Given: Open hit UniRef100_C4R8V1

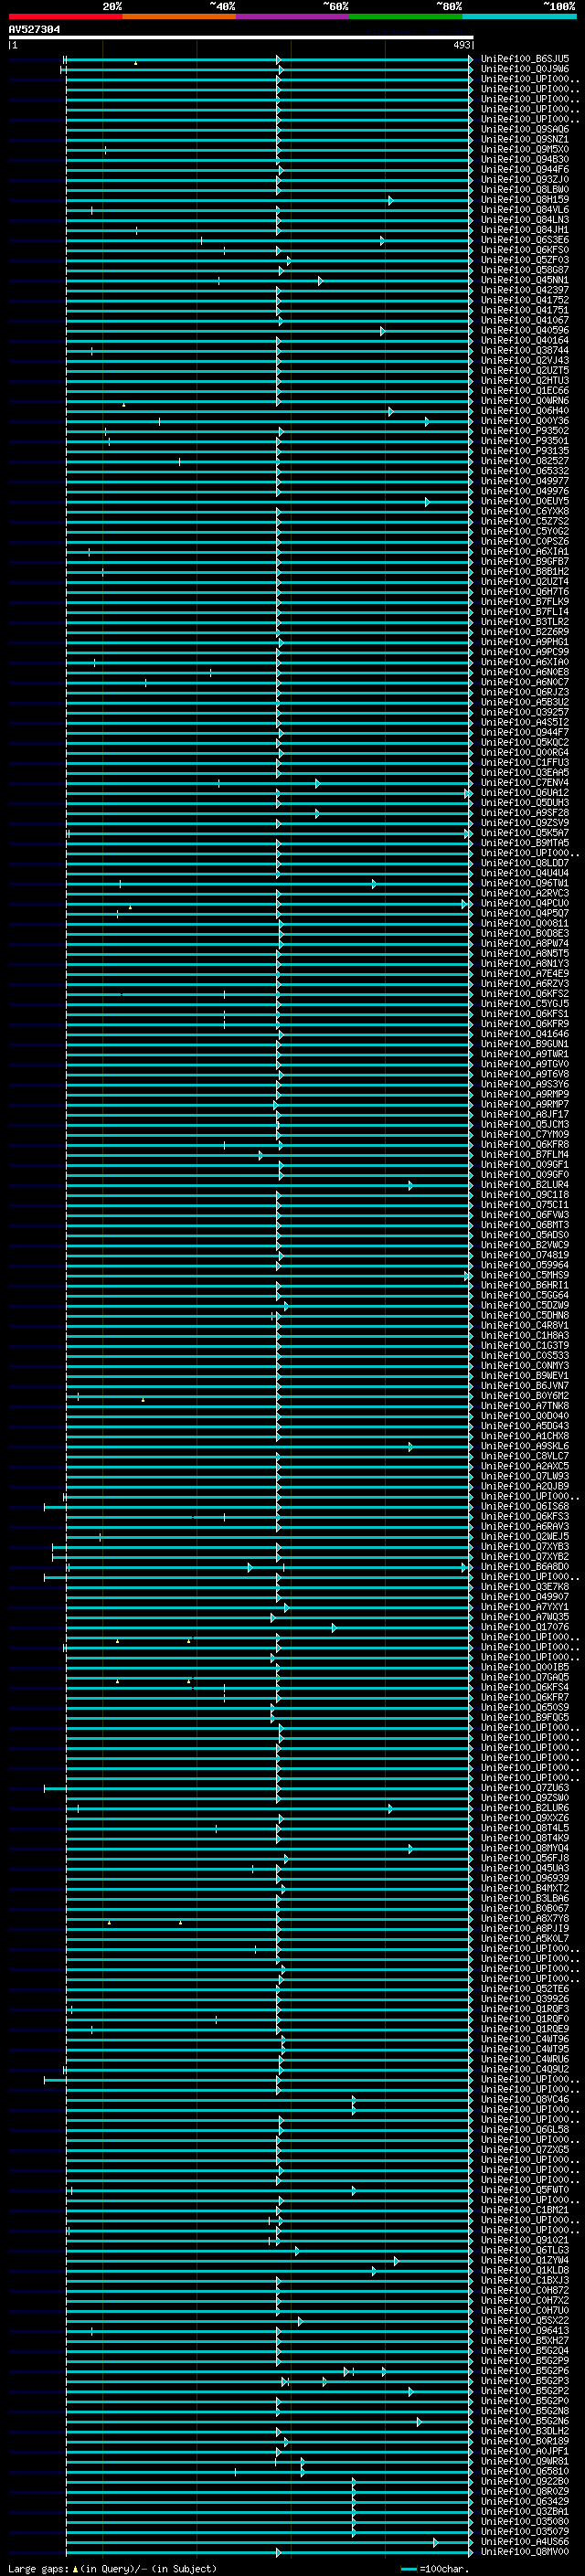Looking at the screenshot, I should tap(525, 1326).
